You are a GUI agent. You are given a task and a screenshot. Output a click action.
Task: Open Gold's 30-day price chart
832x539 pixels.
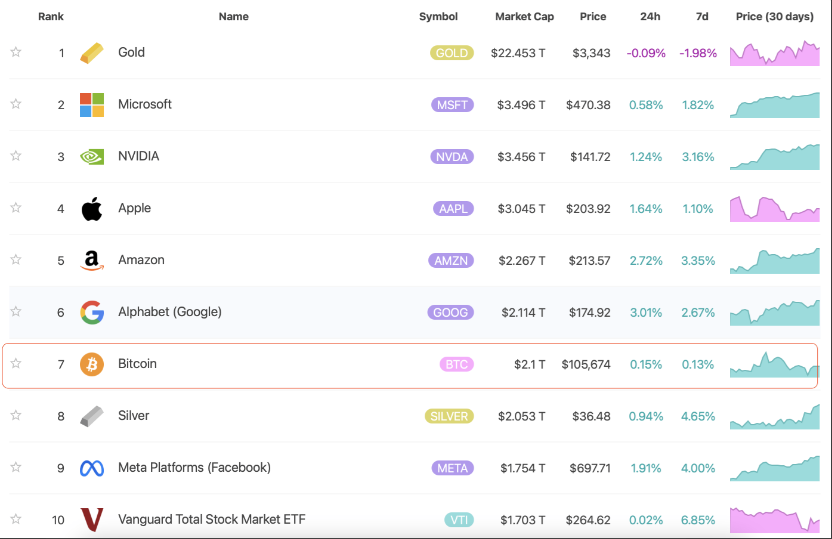775,53
